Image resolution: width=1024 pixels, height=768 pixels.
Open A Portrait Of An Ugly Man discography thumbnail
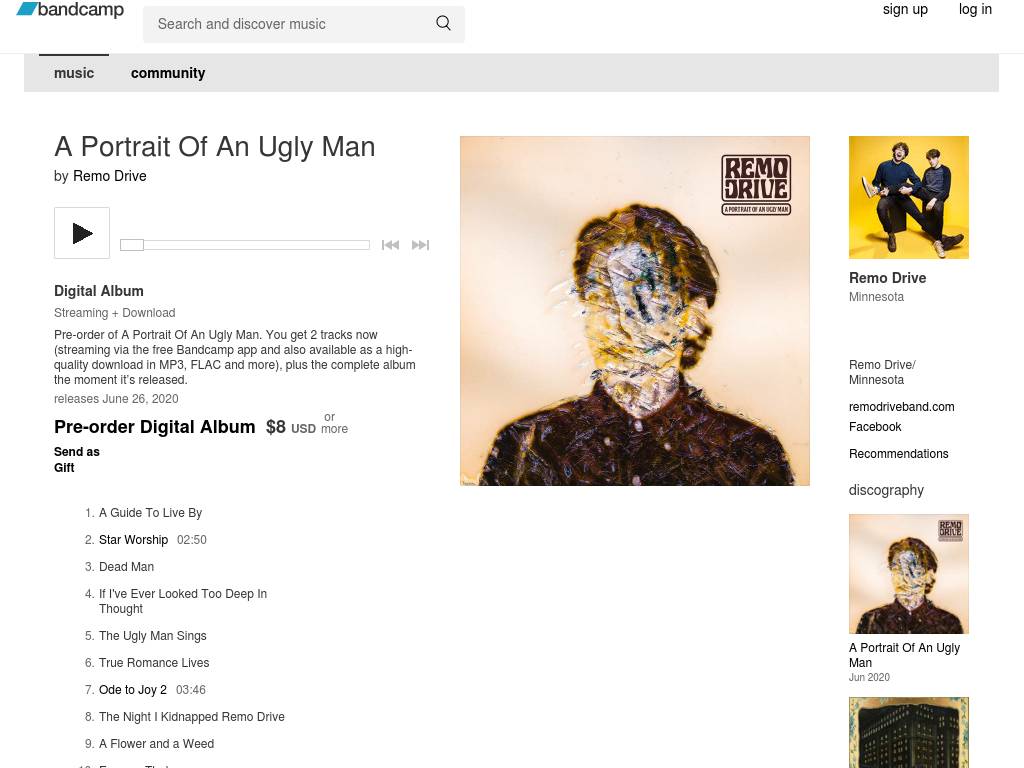[909, 574]
